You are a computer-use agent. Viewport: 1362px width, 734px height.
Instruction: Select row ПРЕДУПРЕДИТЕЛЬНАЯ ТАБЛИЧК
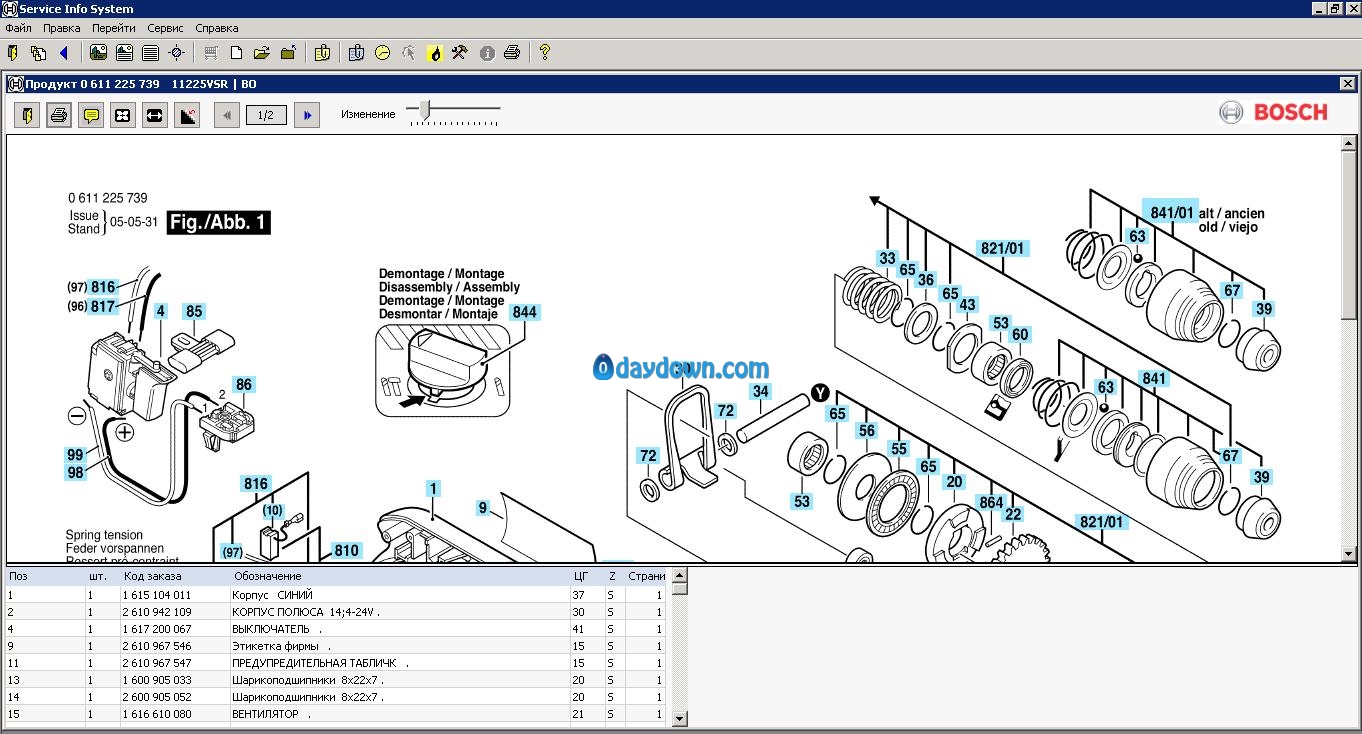click(335, 663)
